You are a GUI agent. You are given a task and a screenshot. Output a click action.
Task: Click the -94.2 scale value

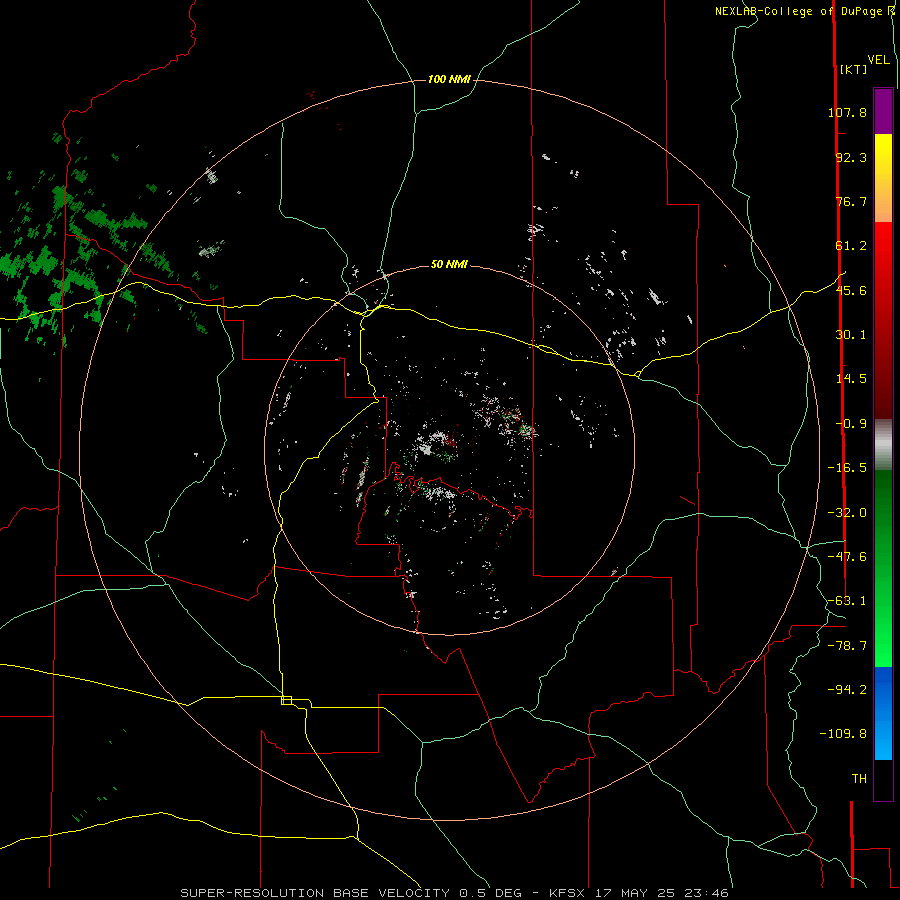(847, 690)
